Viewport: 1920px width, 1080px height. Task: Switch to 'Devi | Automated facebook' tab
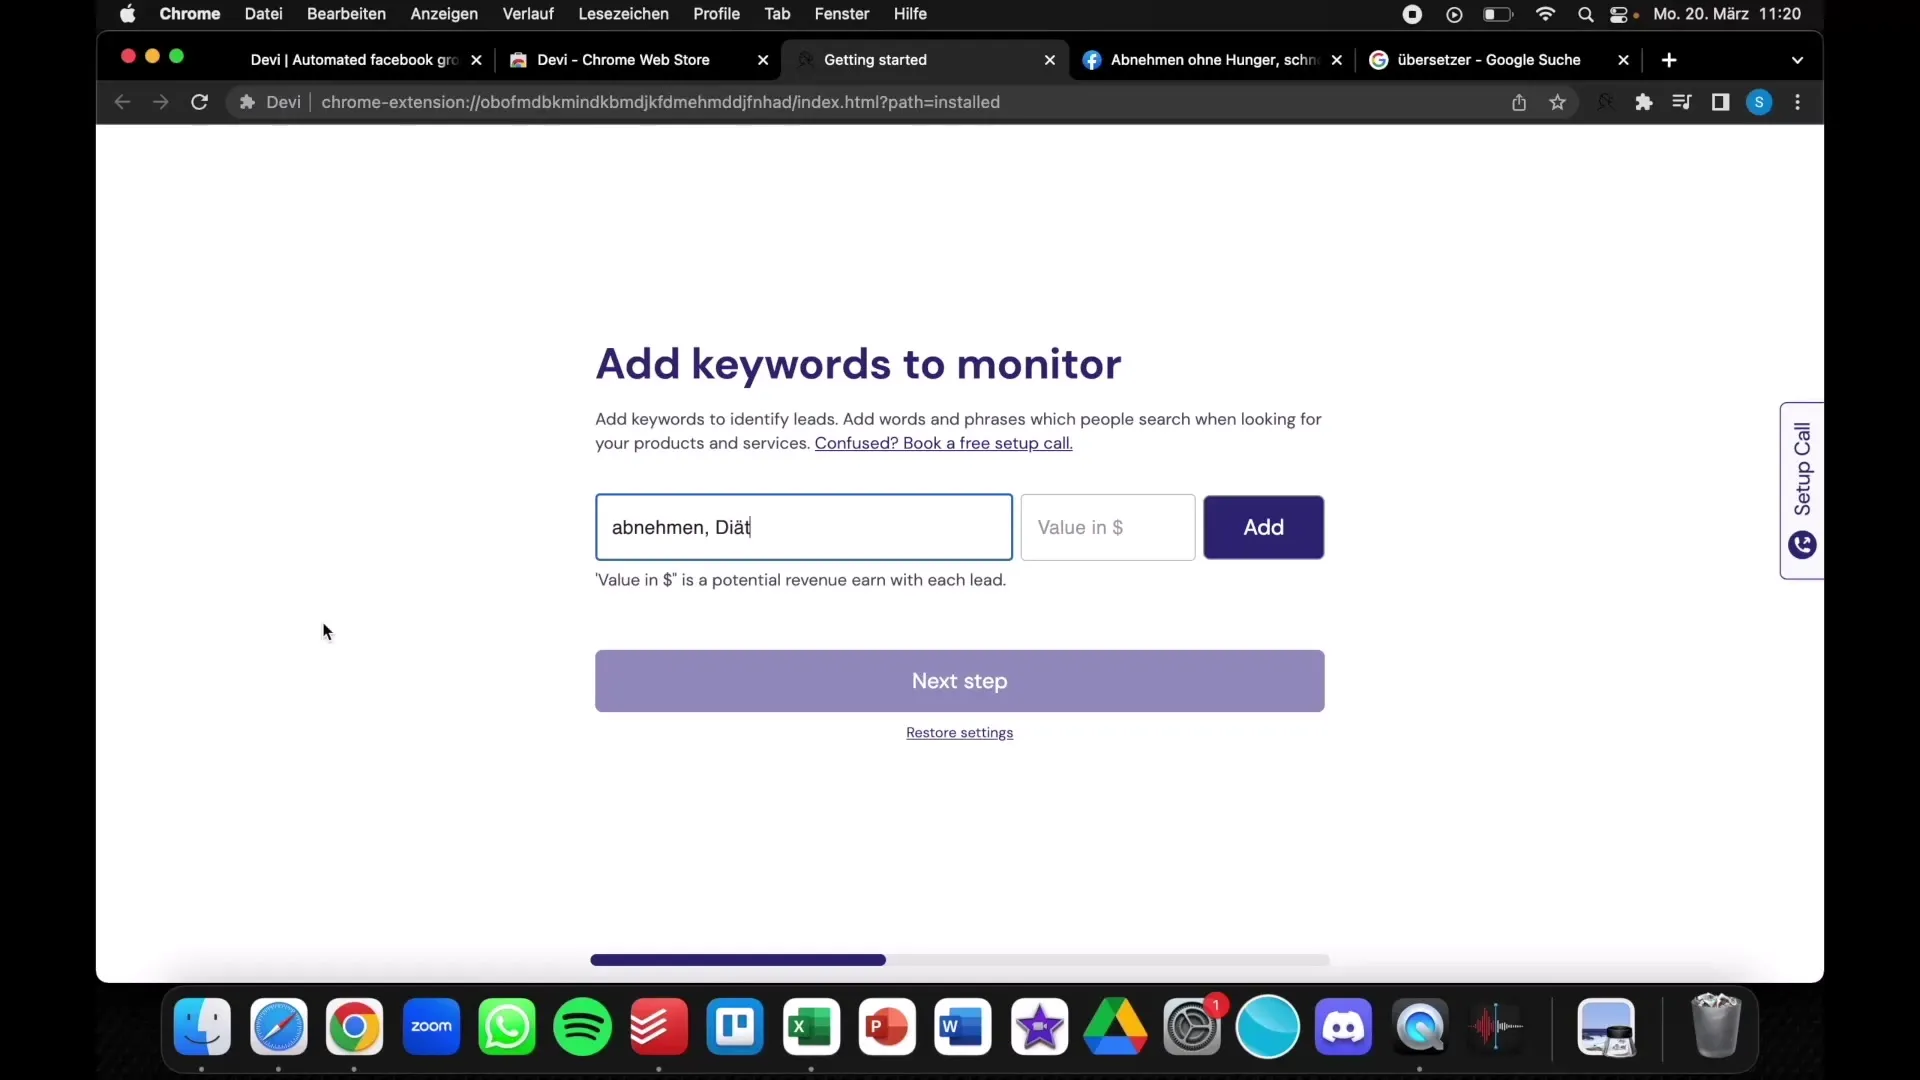(354, 60)
